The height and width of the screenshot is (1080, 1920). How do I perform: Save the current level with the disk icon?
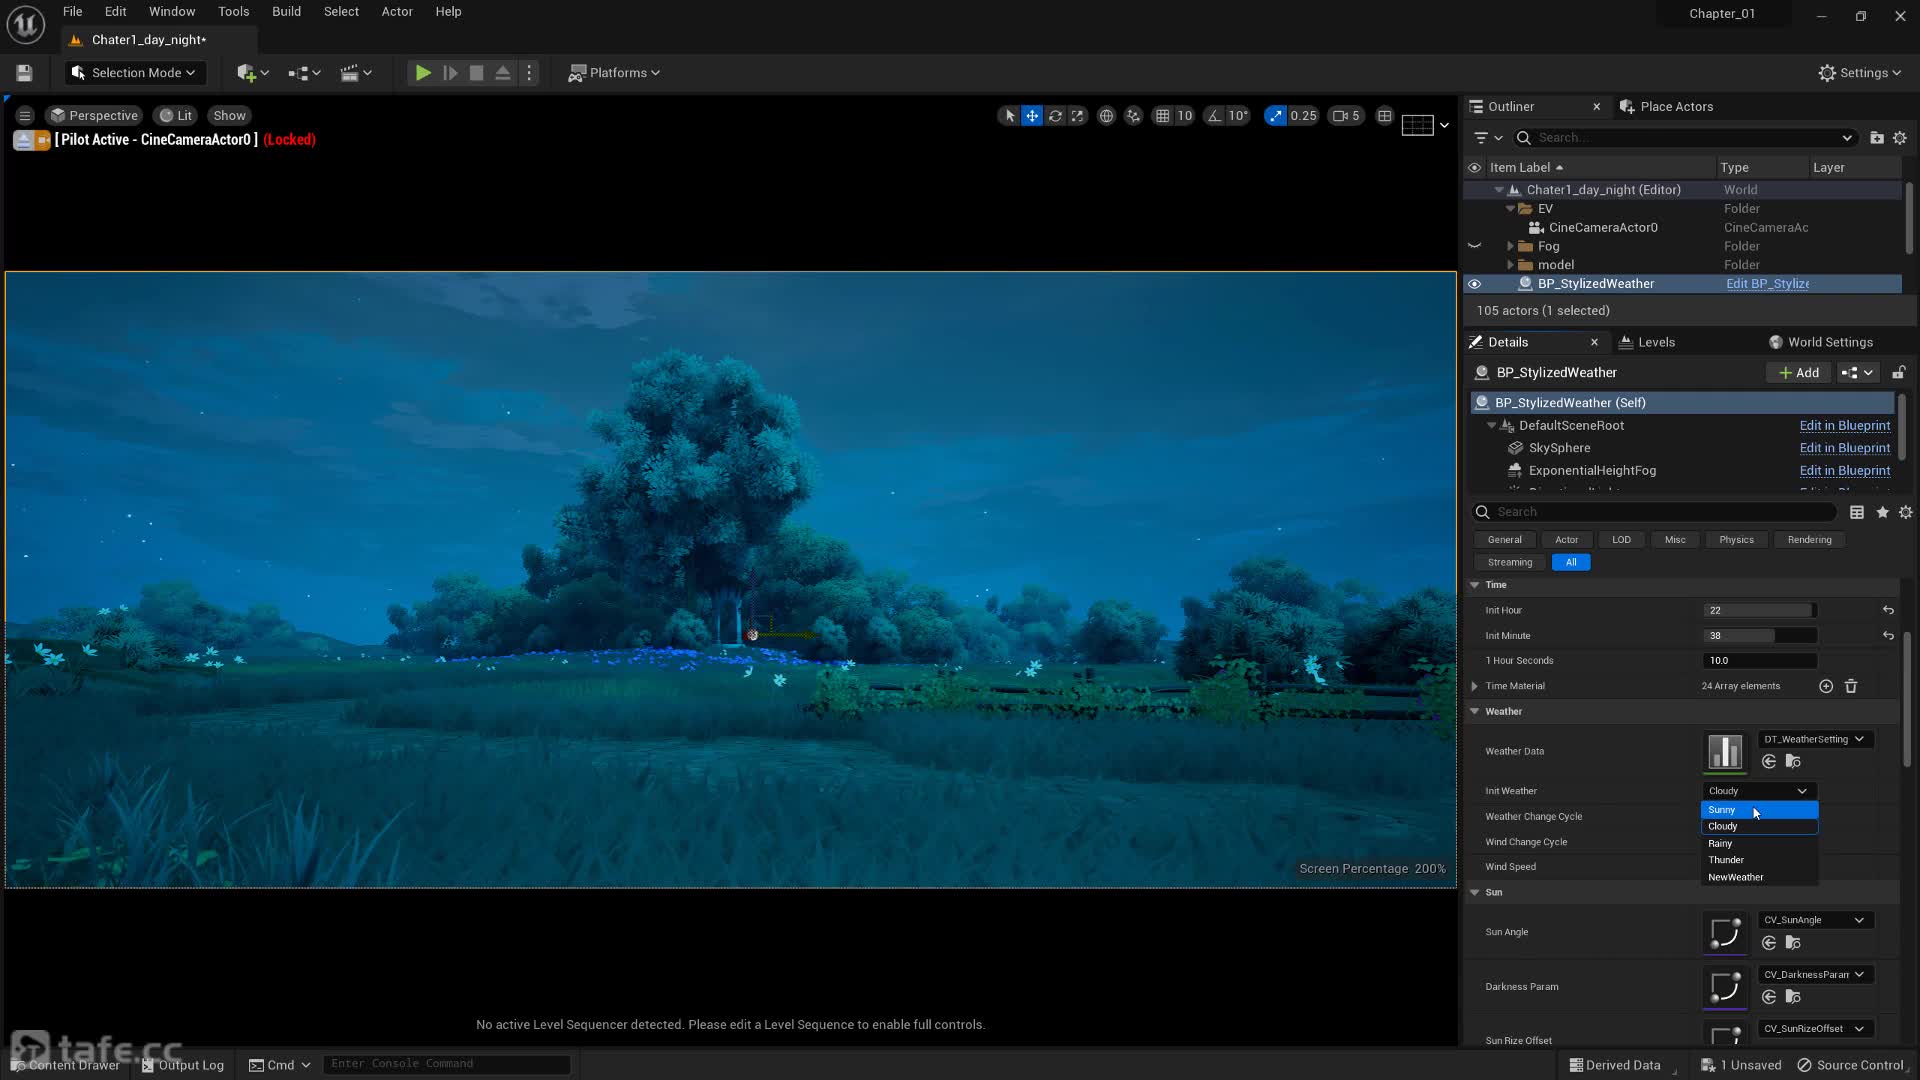click(24, 73)
